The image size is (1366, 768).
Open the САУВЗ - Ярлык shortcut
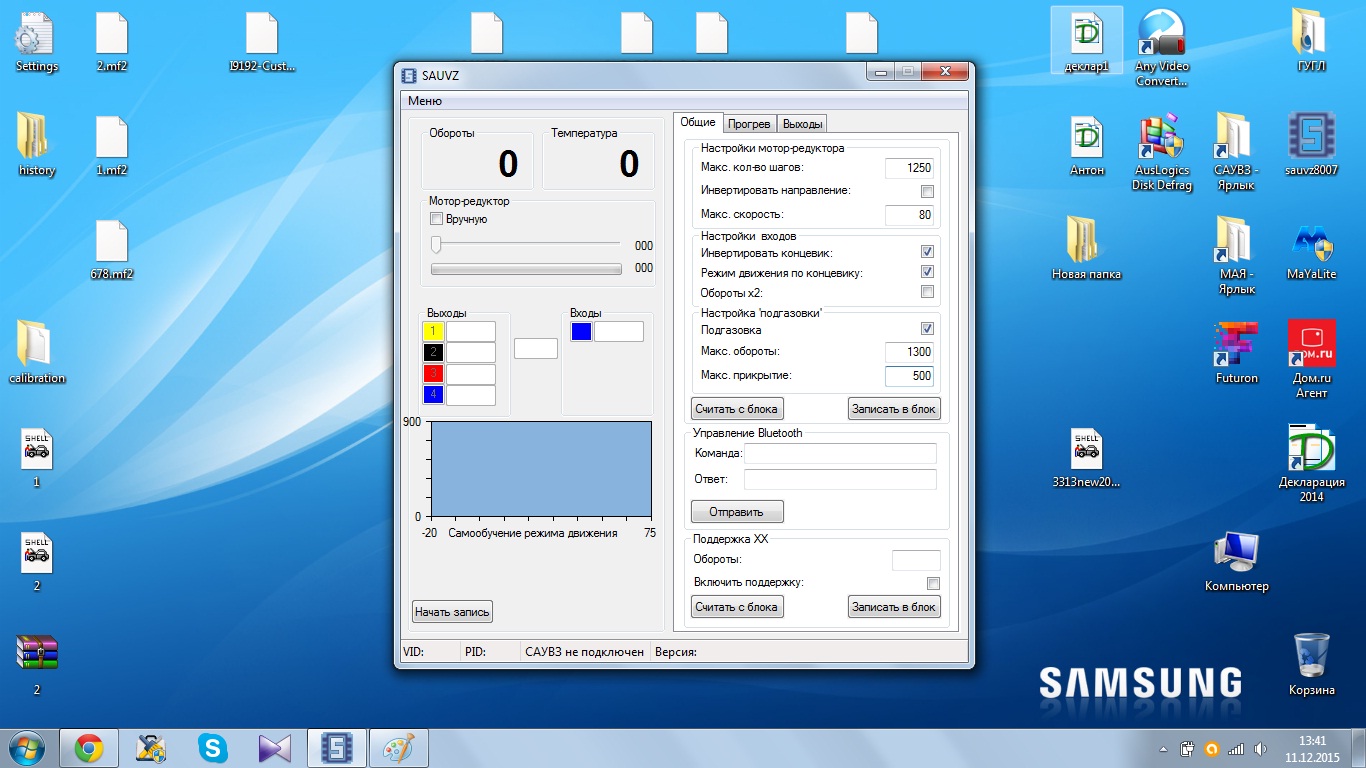(x=1236, y=153)
